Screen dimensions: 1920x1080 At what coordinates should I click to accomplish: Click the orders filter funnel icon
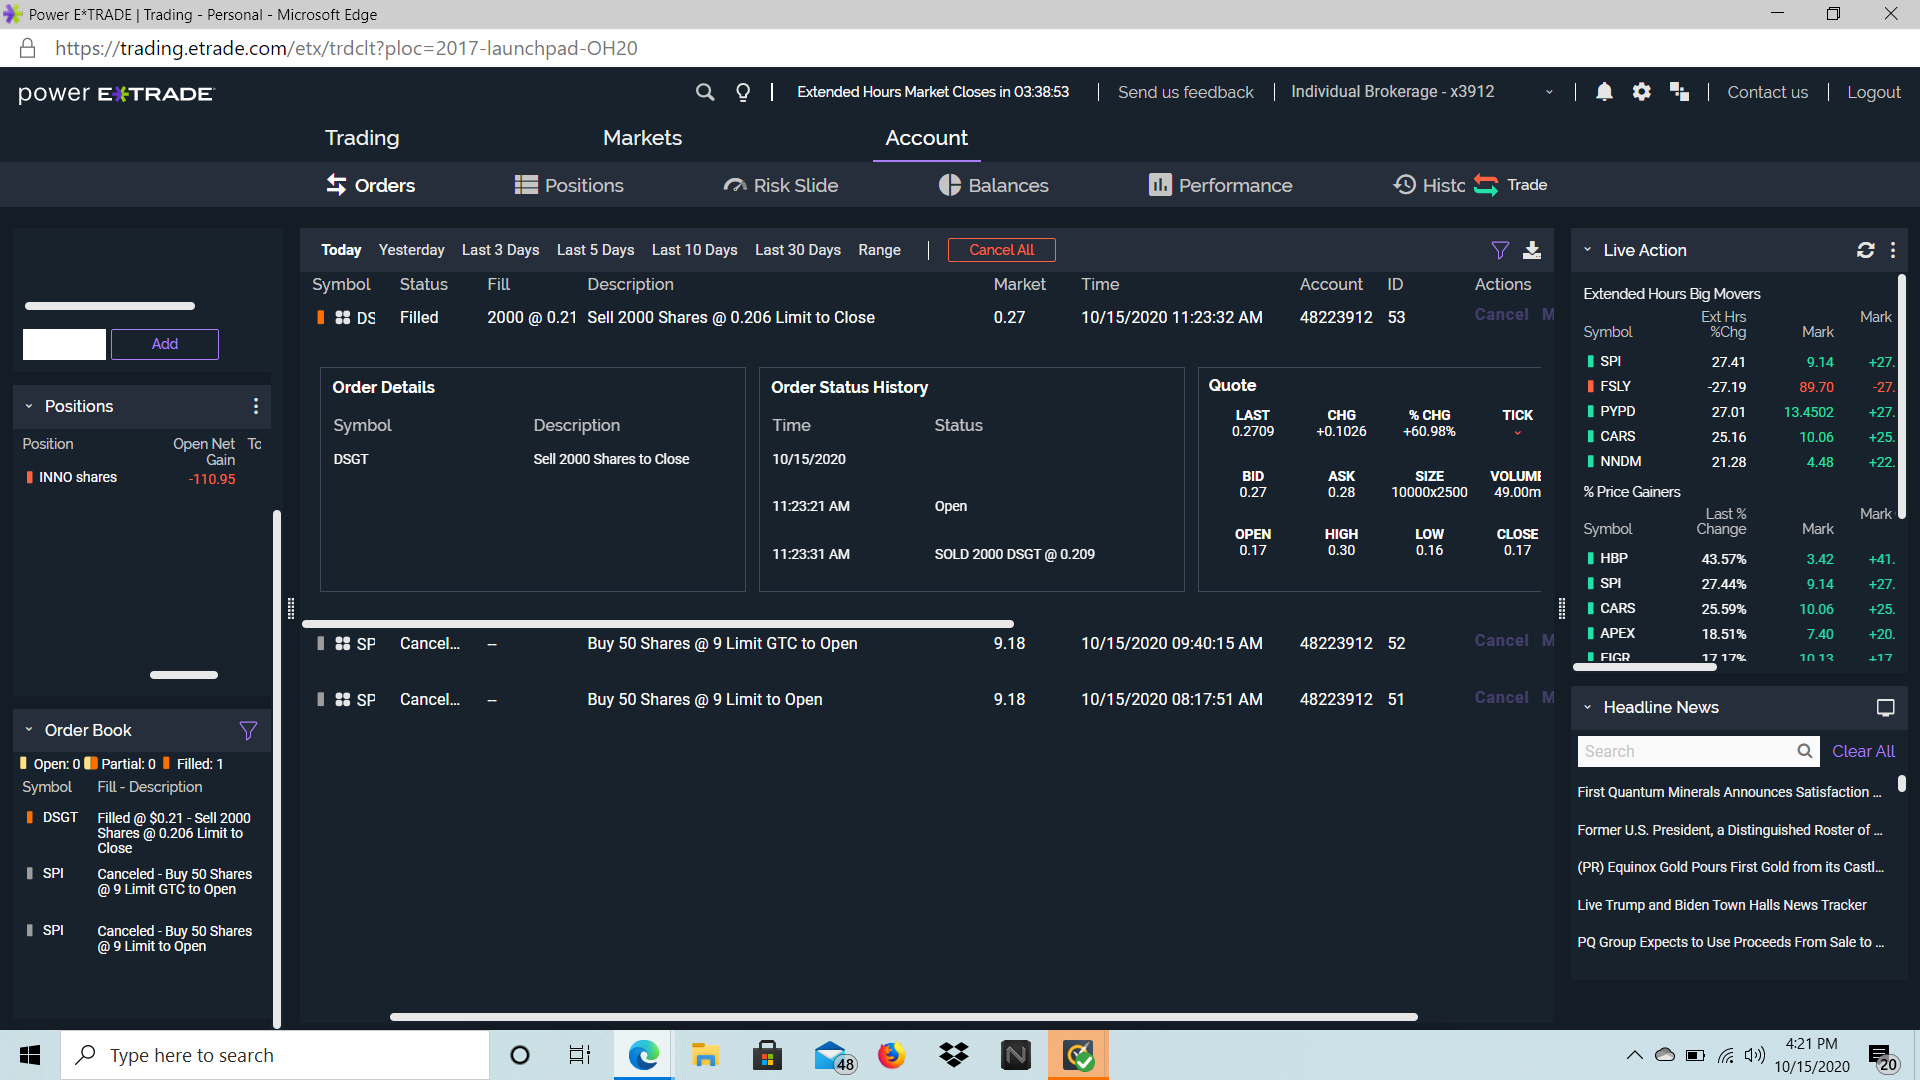point(1500,250)
